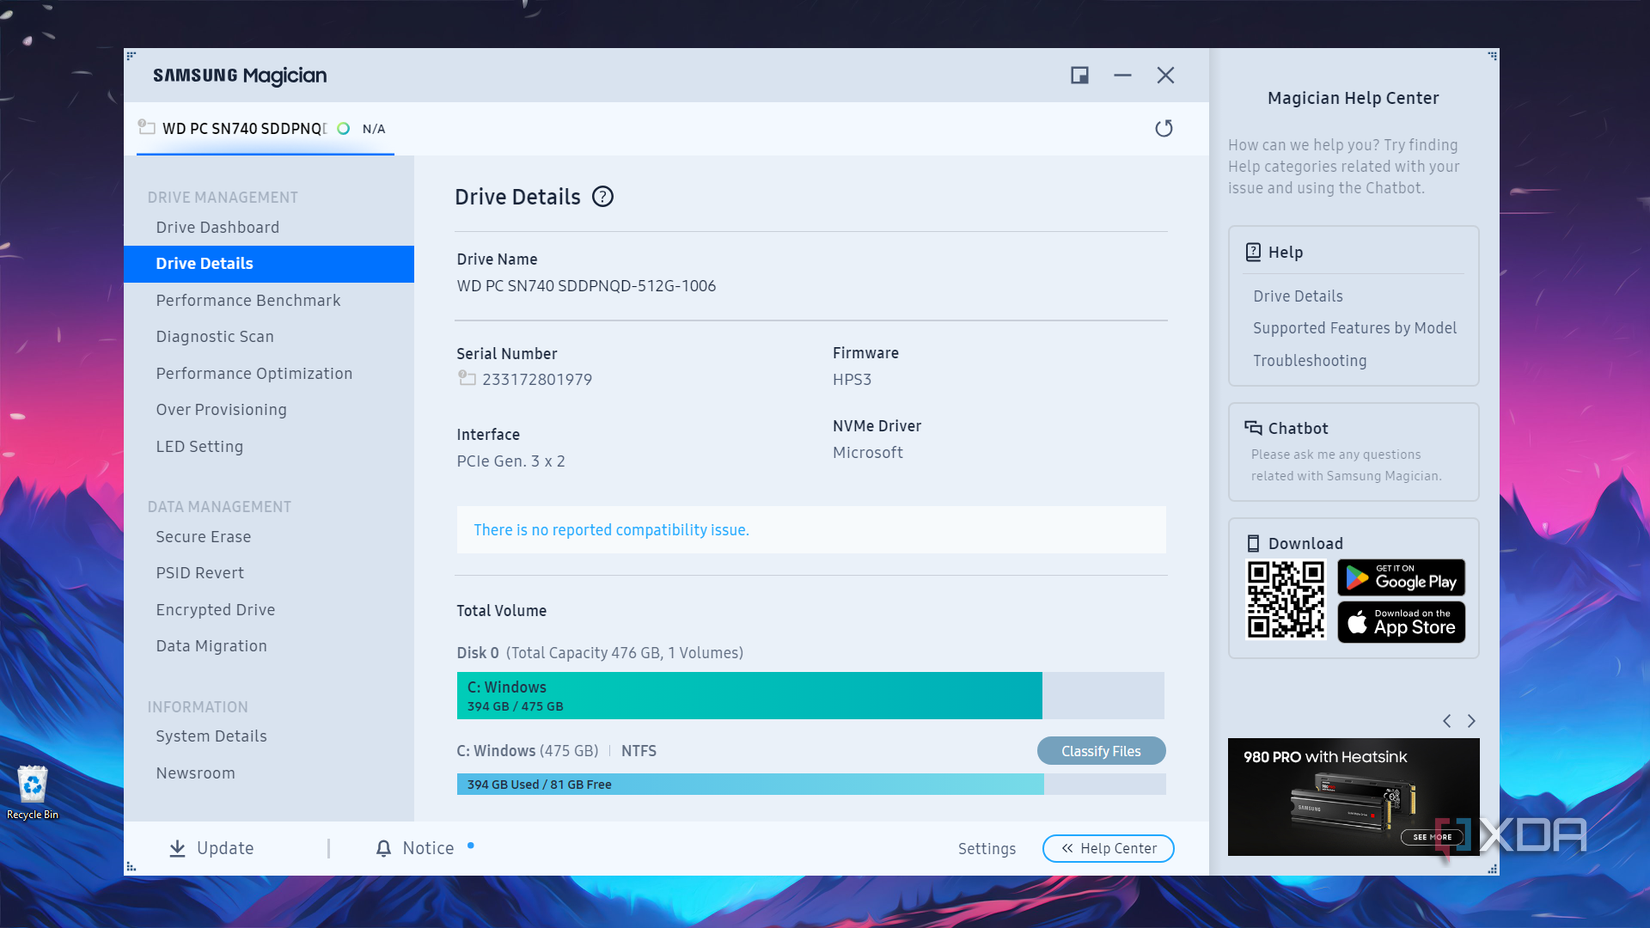Click the Notice bell icon
Viewport: 1650px width, 928px height.
(383, 848)
